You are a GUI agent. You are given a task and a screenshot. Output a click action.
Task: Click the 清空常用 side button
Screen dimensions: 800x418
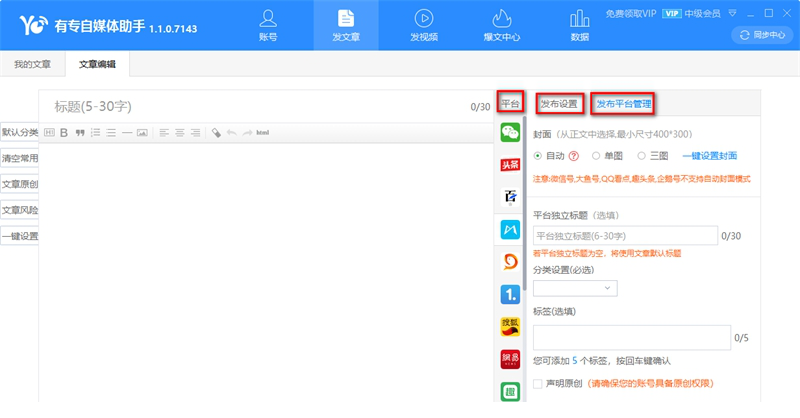pos(19,158)
